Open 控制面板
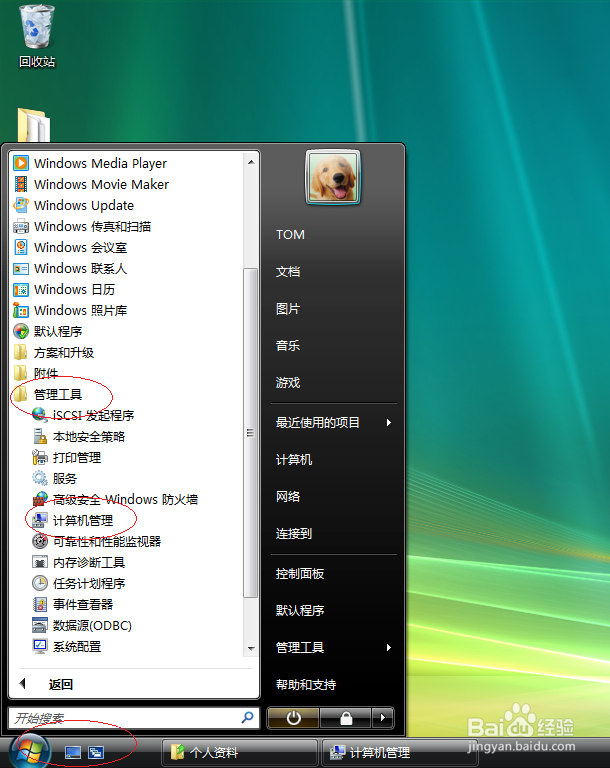The height and width of the screenshot is (768, 610). [300, 574]
